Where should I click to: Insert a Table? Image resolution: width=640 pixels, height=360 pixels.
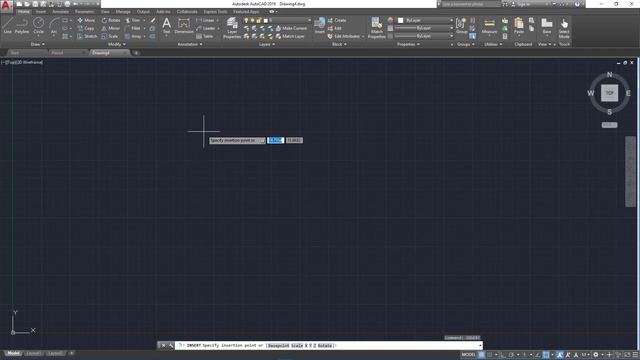204,36
